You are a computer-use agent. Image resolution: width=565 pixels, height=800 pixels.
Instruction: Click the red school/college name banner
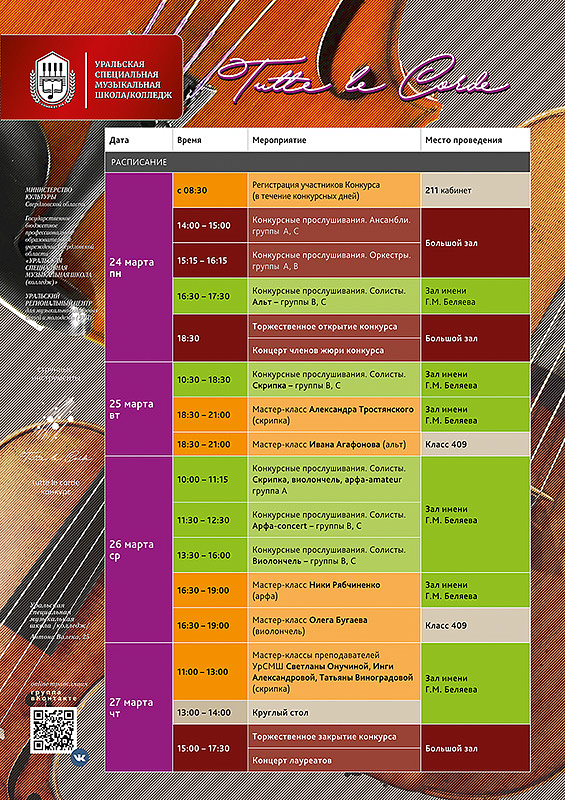91,77
